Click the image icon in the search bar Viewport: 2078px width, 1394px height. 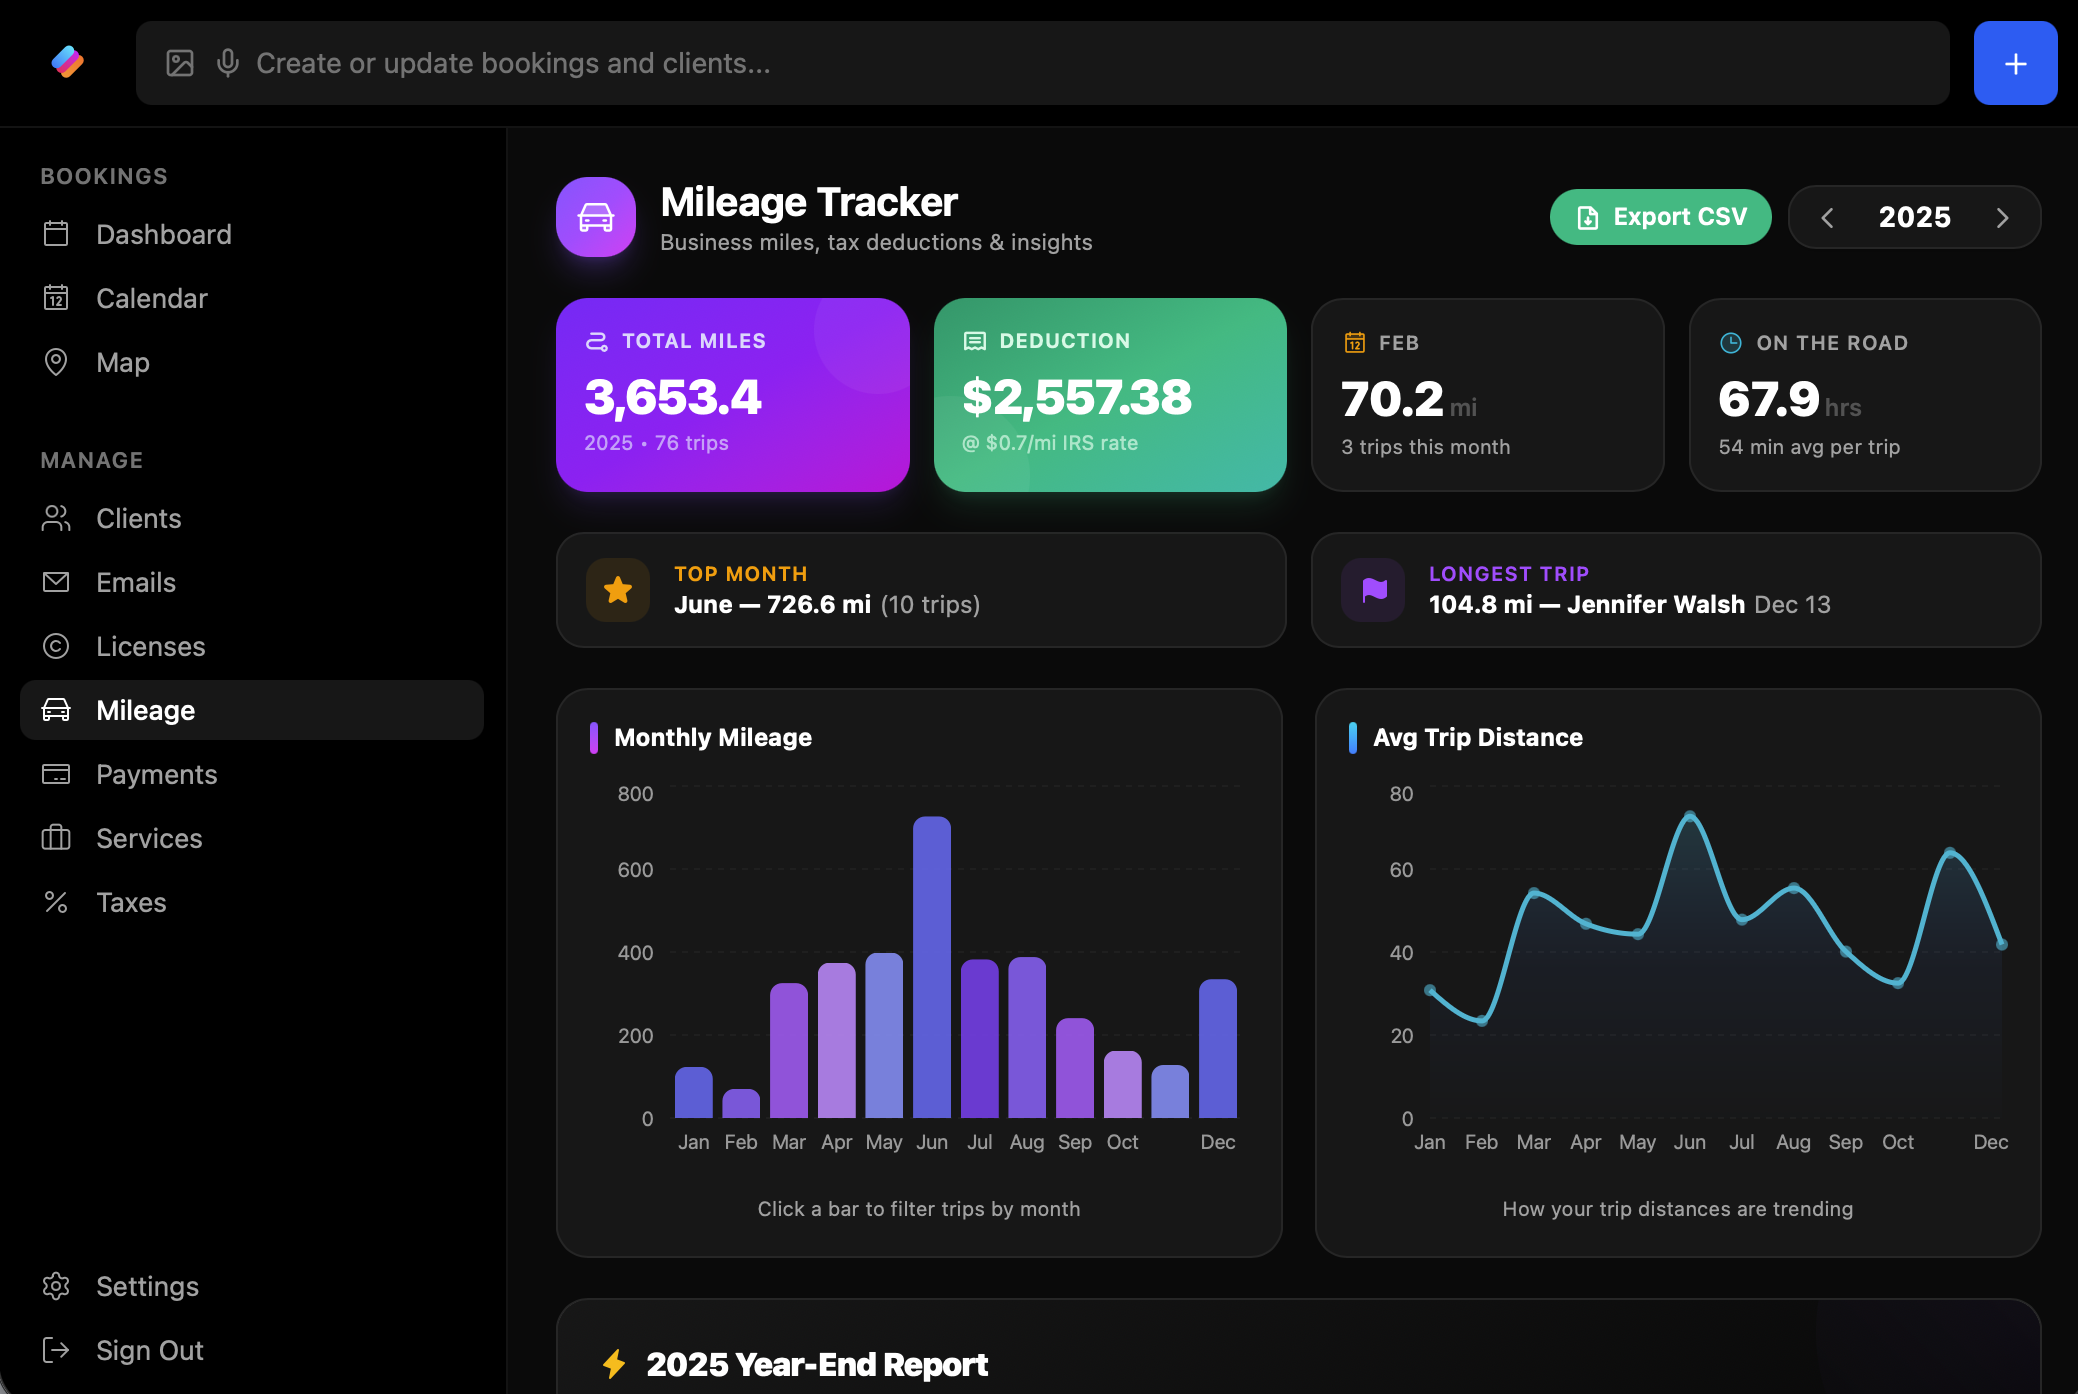pos(180,63)
